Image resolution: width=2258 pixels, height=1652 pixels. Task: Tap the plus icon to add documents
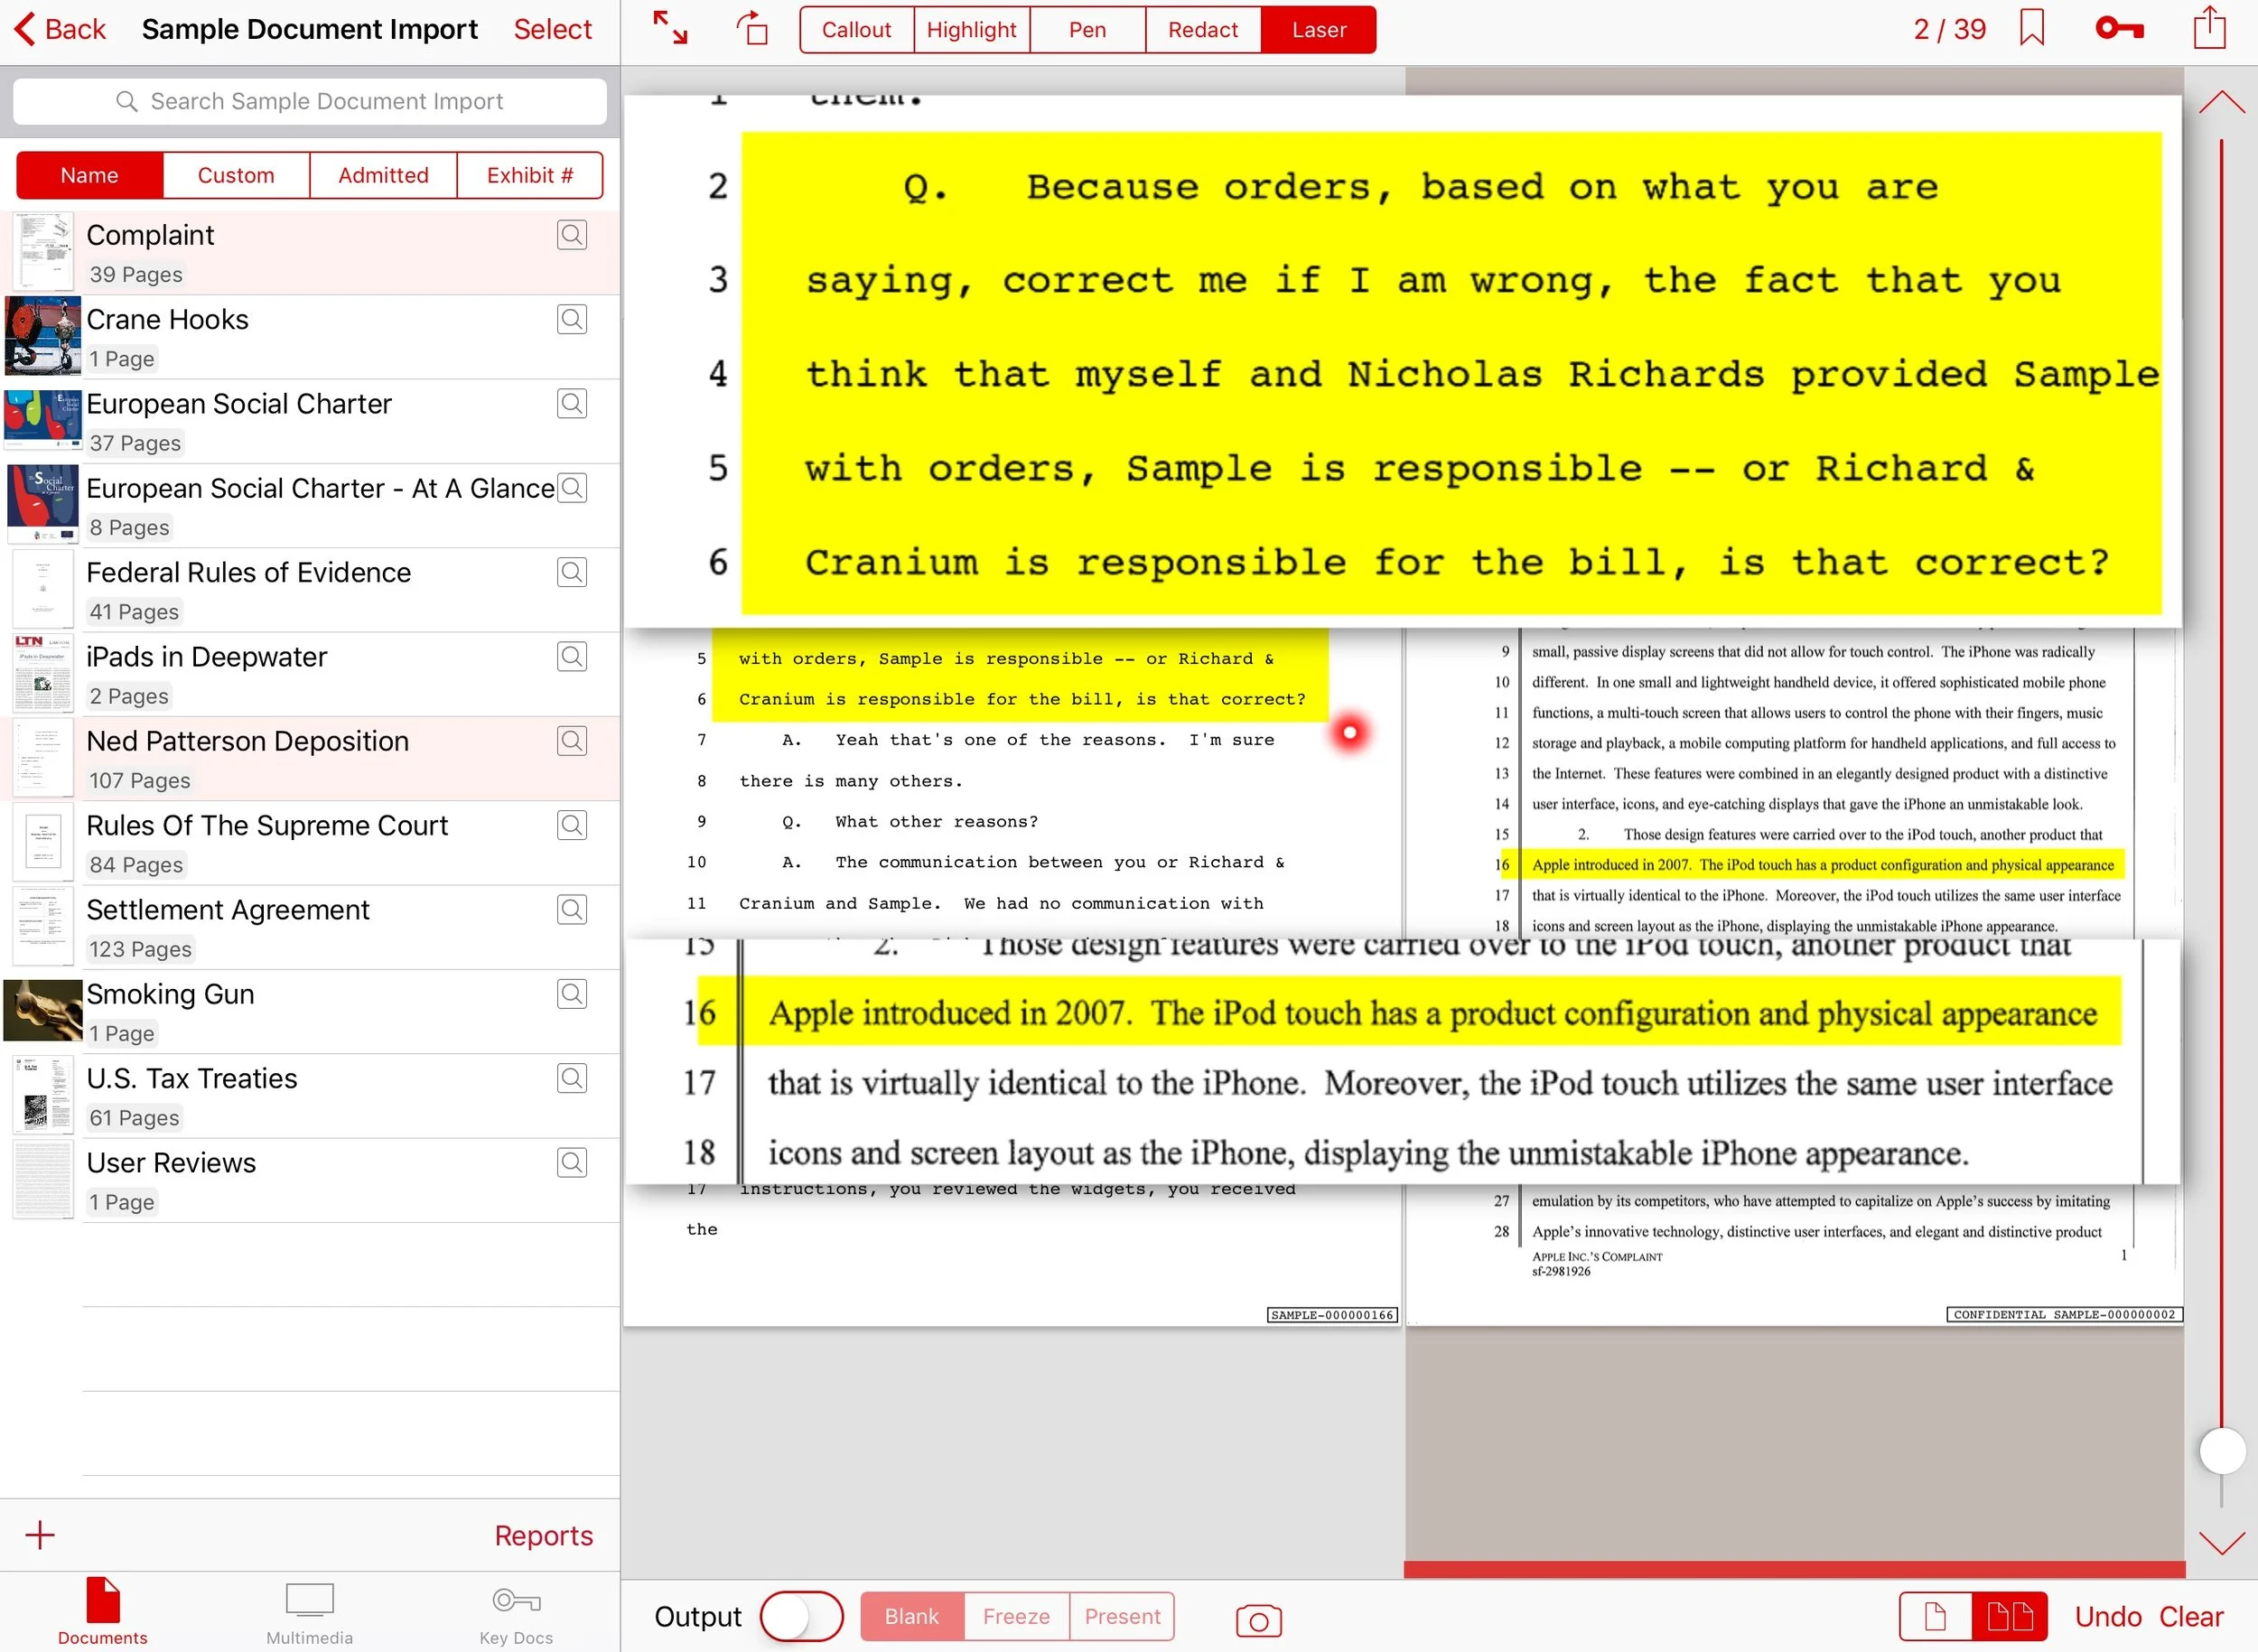click(x=40, y=1535)
